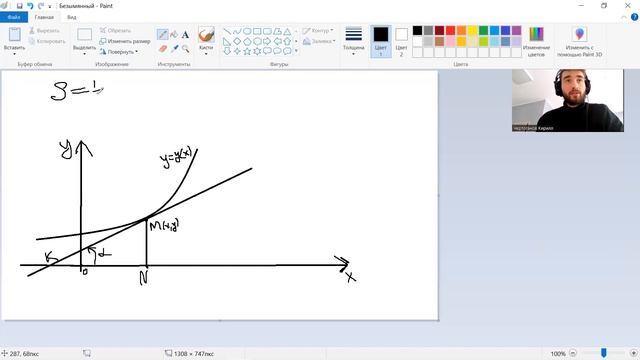
Task: Click the Redo arrow
Action: 41,6
